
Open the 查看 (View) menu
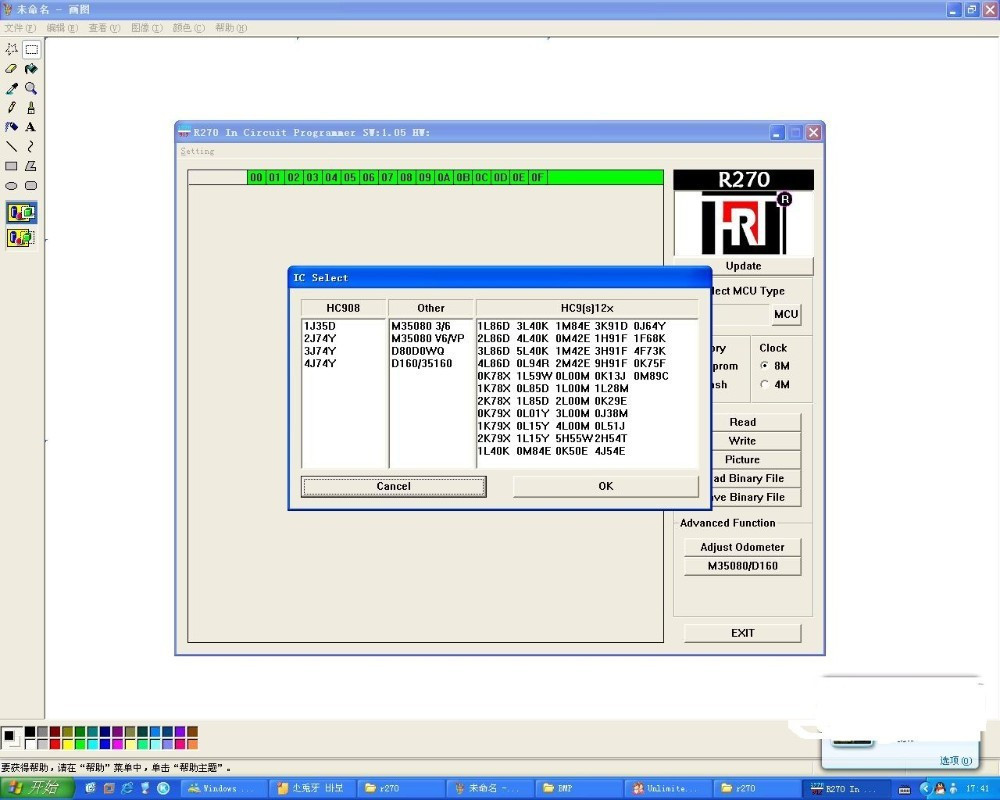click(x=104, y=27)
